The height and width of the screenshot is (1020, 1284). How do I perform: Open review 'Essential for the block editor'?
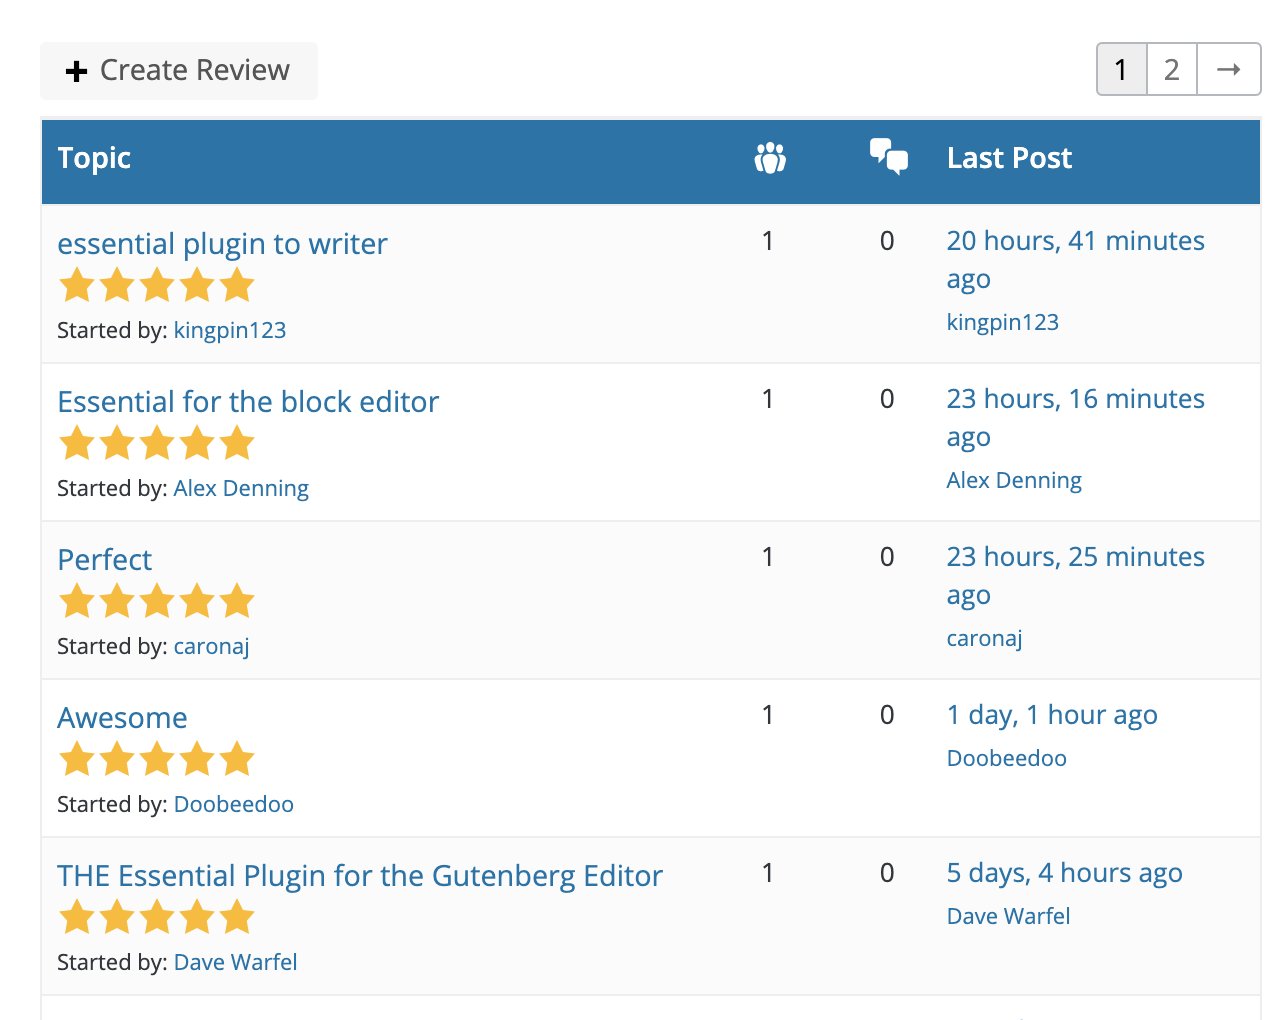point(248,402)
